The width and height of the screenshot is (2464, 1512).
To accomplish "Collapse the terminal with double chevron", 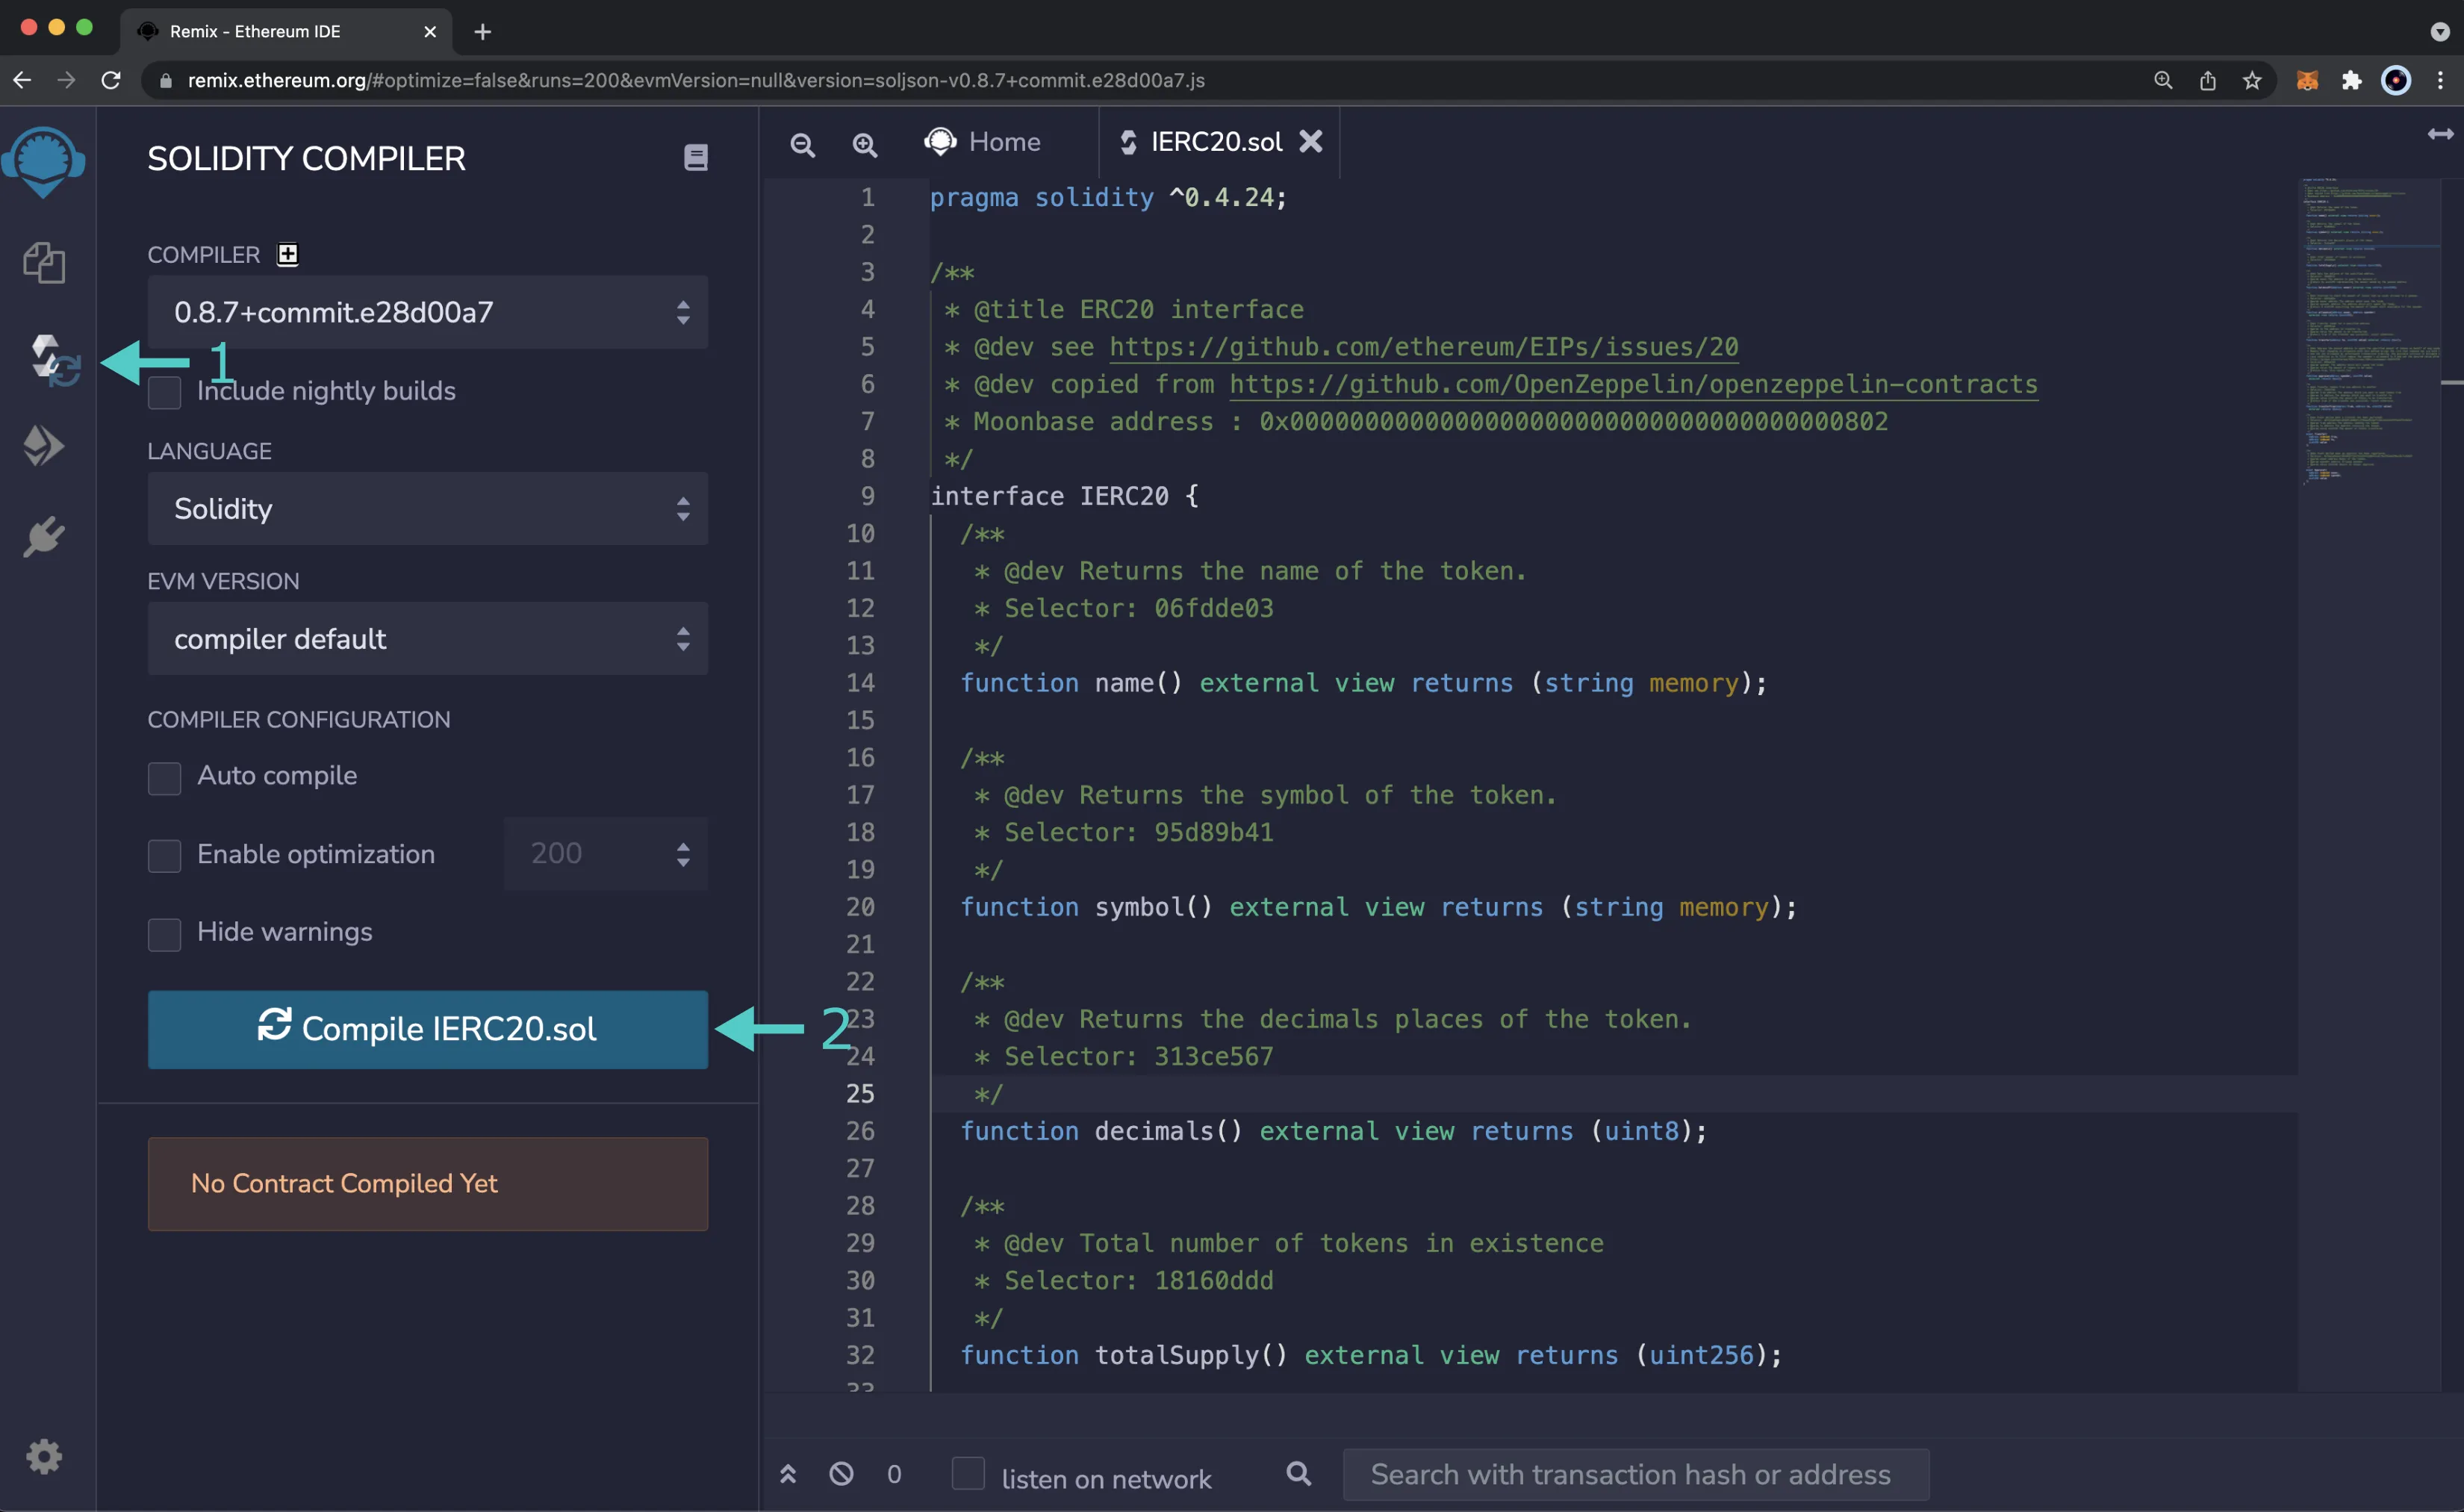I will [x=788, y=1474].
